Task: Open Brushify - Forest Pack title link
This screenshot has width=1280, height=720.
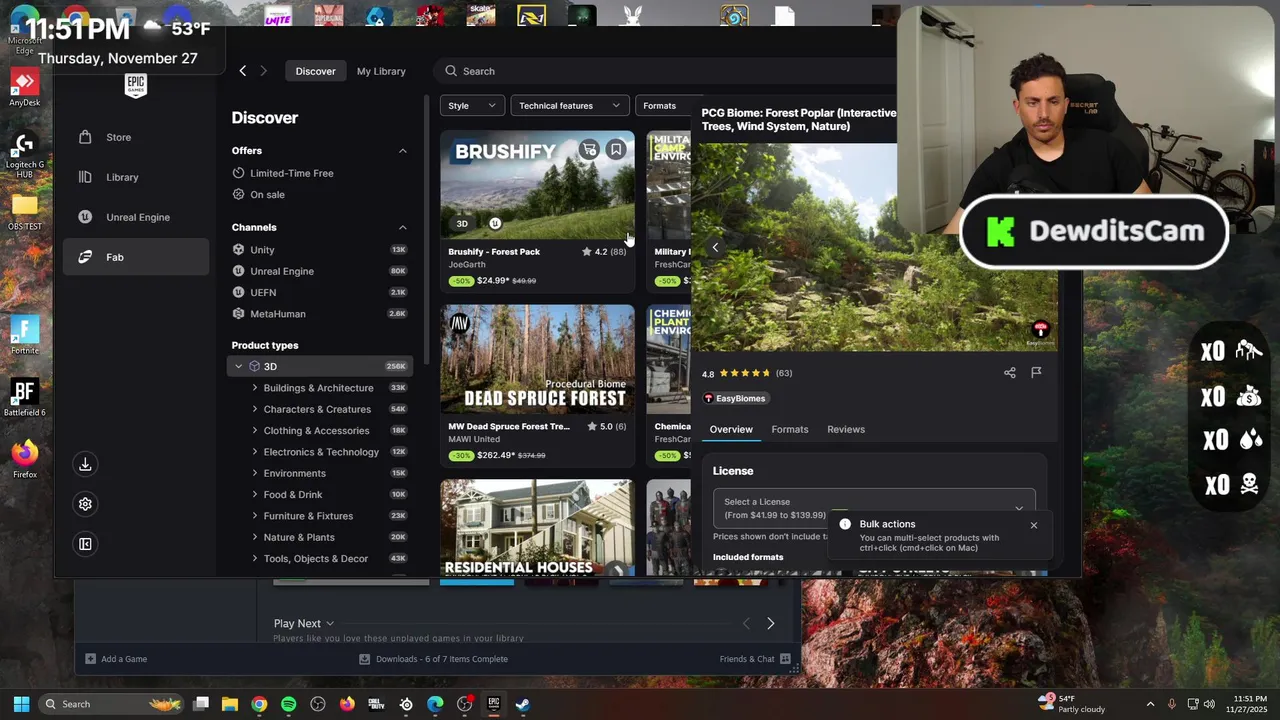Action: (494, 252)
